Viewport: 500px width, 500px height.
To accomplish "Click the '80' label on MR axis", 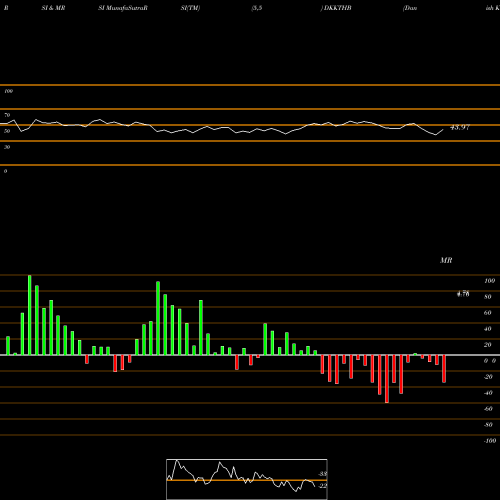I will [x=488, y=297].
